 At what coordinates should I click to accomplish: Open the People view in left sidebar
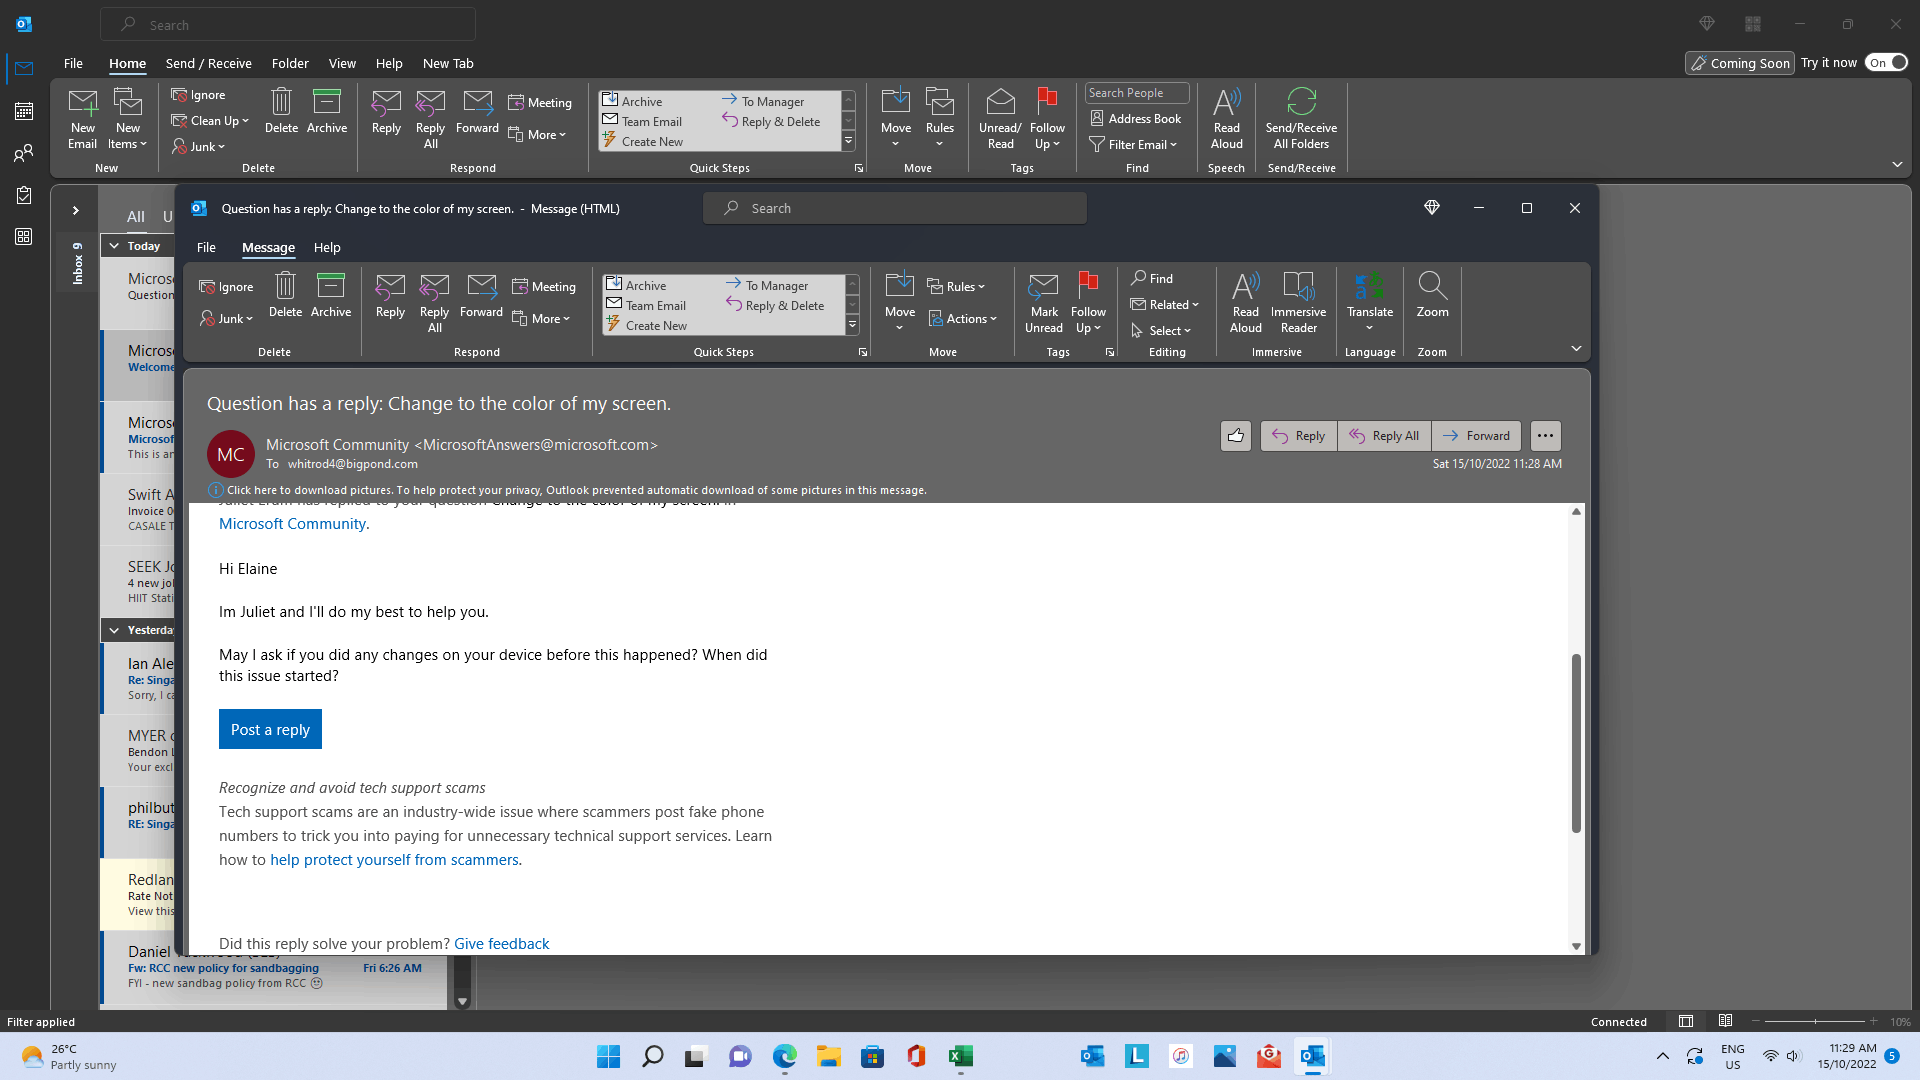pos(24,153)
